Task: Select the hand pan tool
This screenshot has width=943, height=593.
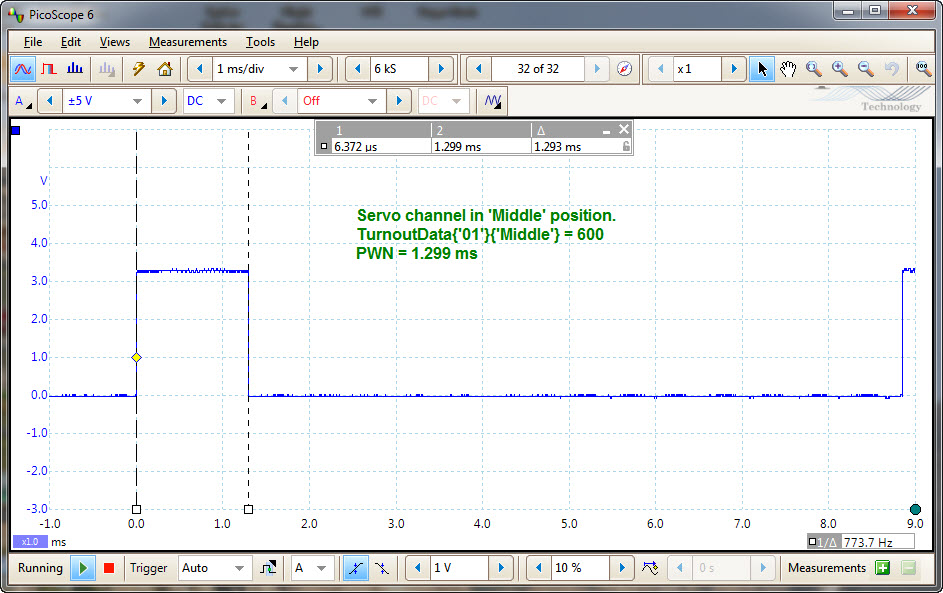Action: (x=788, y=69)
